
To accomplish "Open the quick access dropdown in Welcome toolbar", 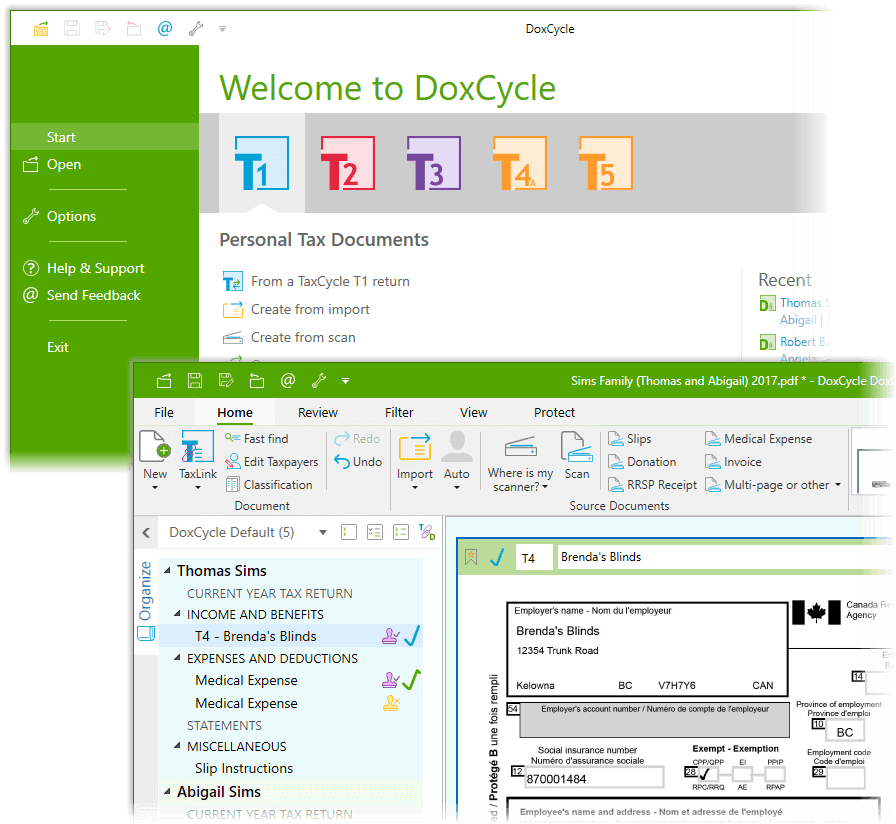I will click(222, 29).
